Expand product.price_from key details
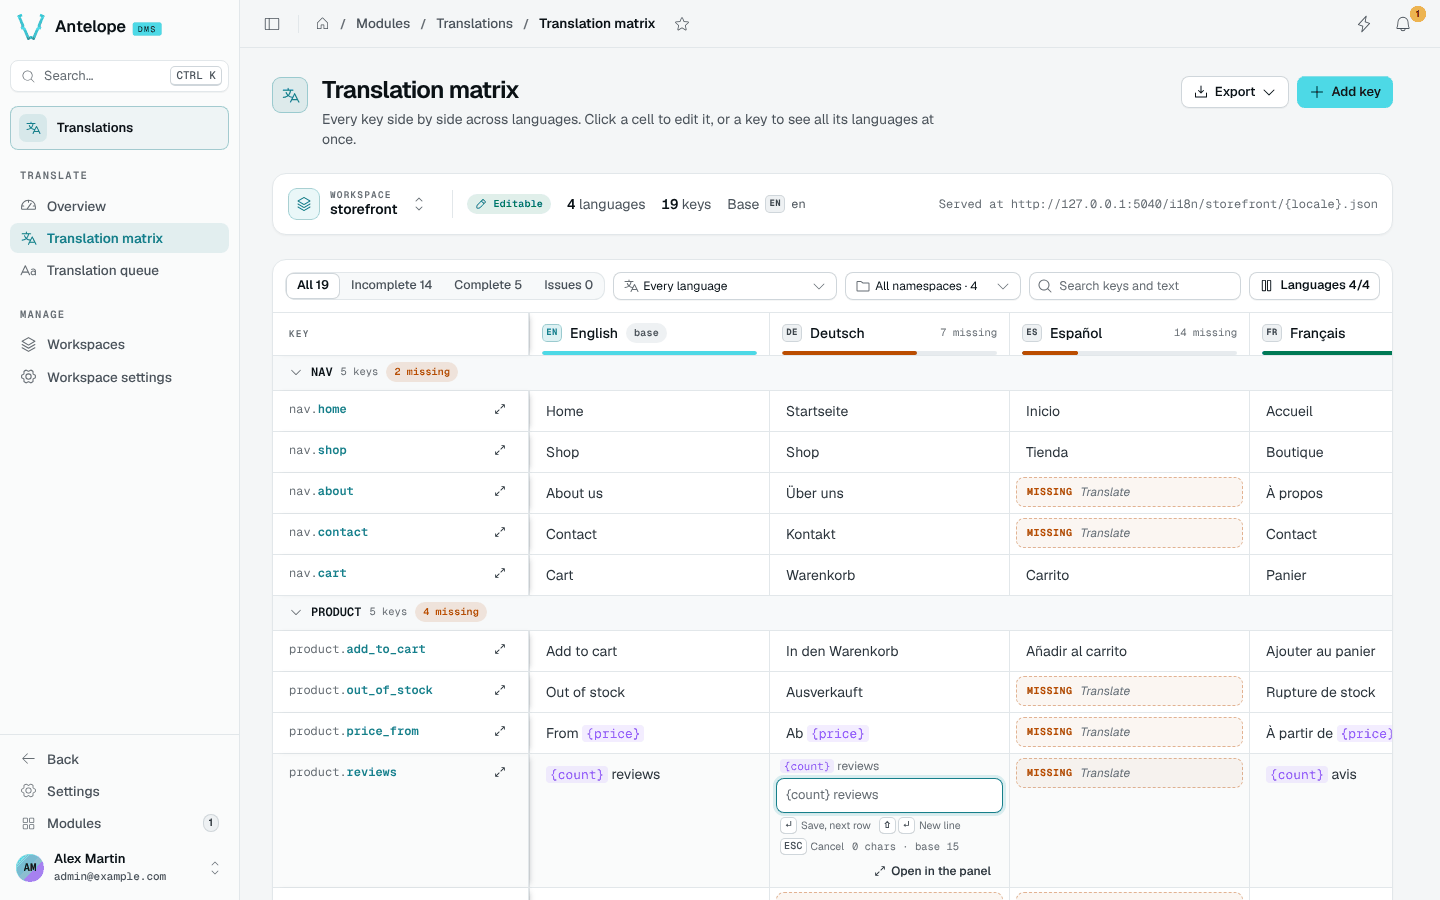 500,731
